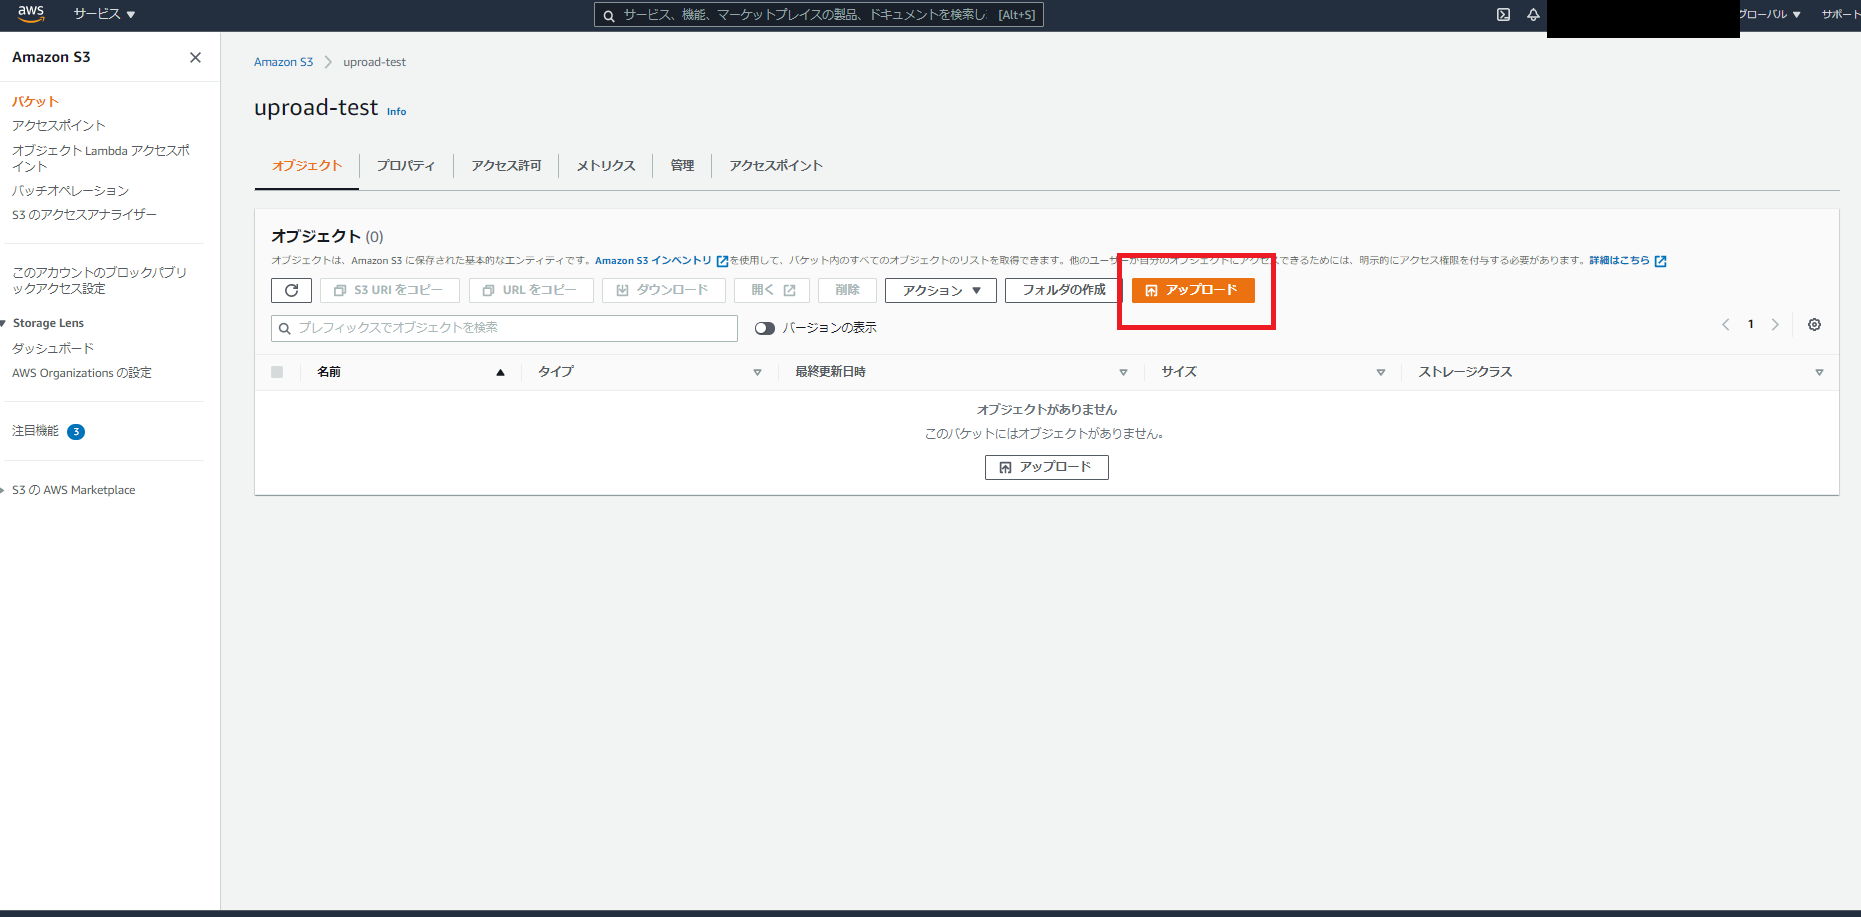The height and width of the screenshot is (917, 1861).
Task: Sort by 名前 ascending arrow
Action: pos(500,372)
